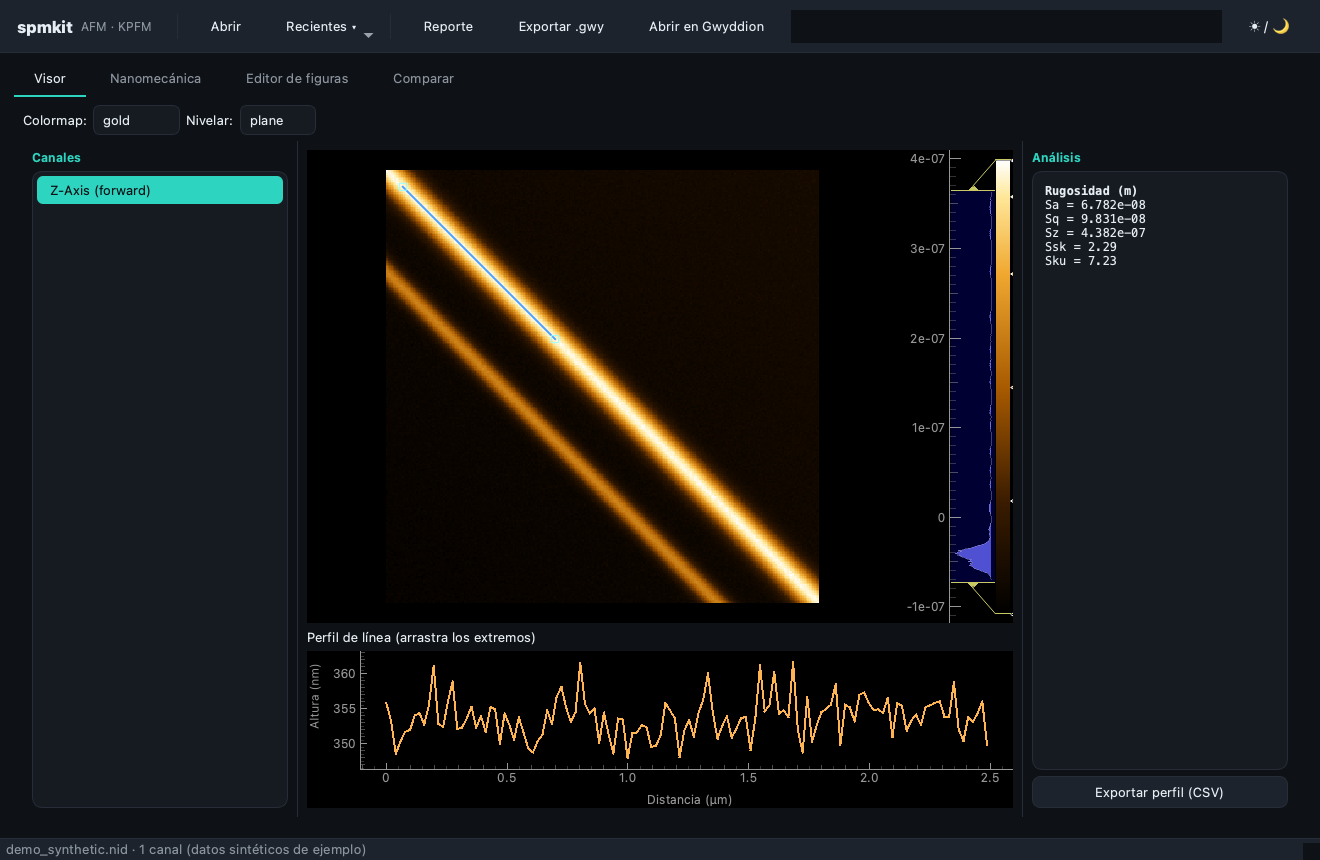The height and width of the screenshot is (860, 1320).
Task: Click the AFM topography image
Action: (602, 386)
